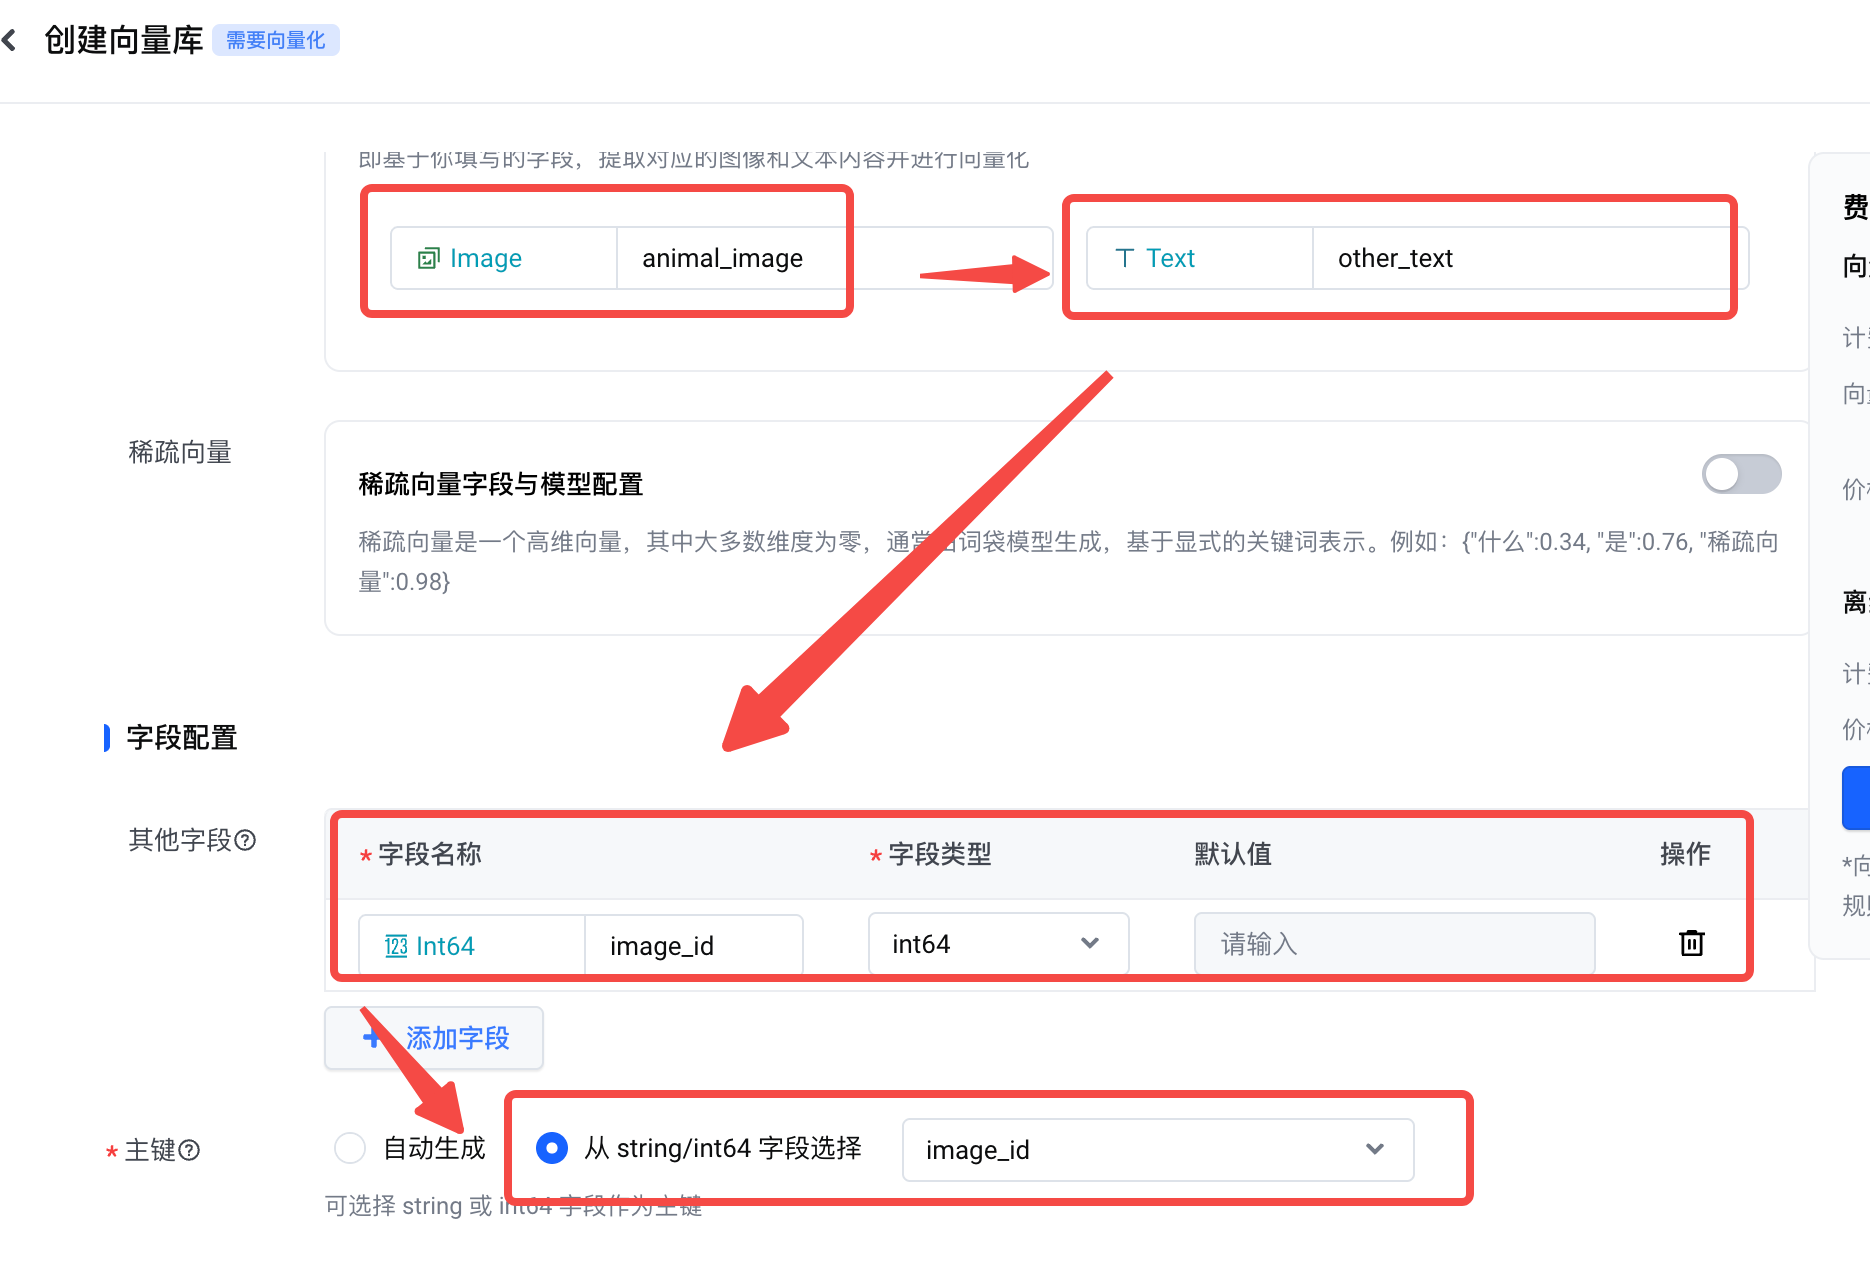Click the Text type T icon
The image size is (1870, 1262).
[1125, 258]
